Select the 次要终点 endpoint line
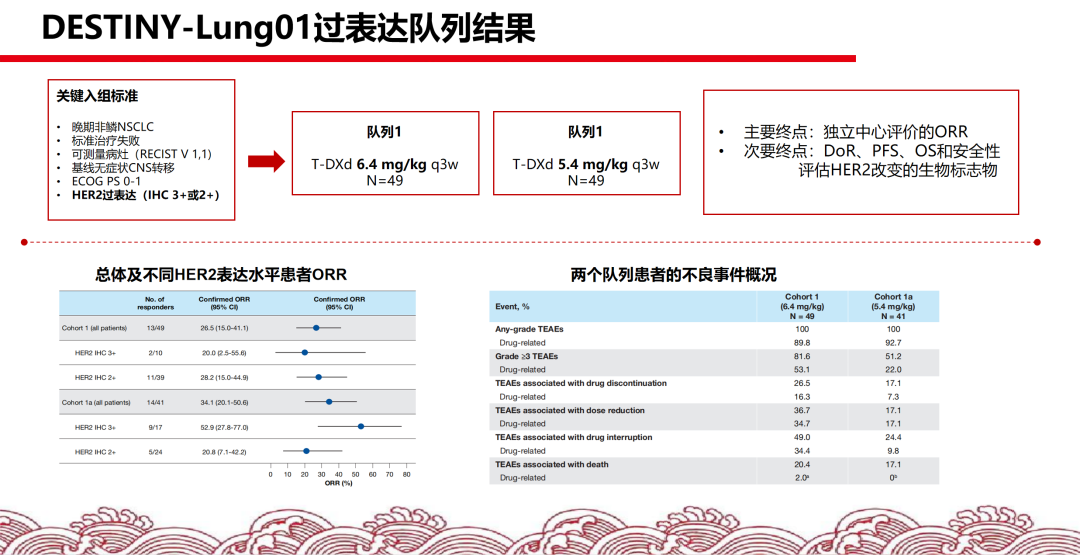 coord(871,151)
